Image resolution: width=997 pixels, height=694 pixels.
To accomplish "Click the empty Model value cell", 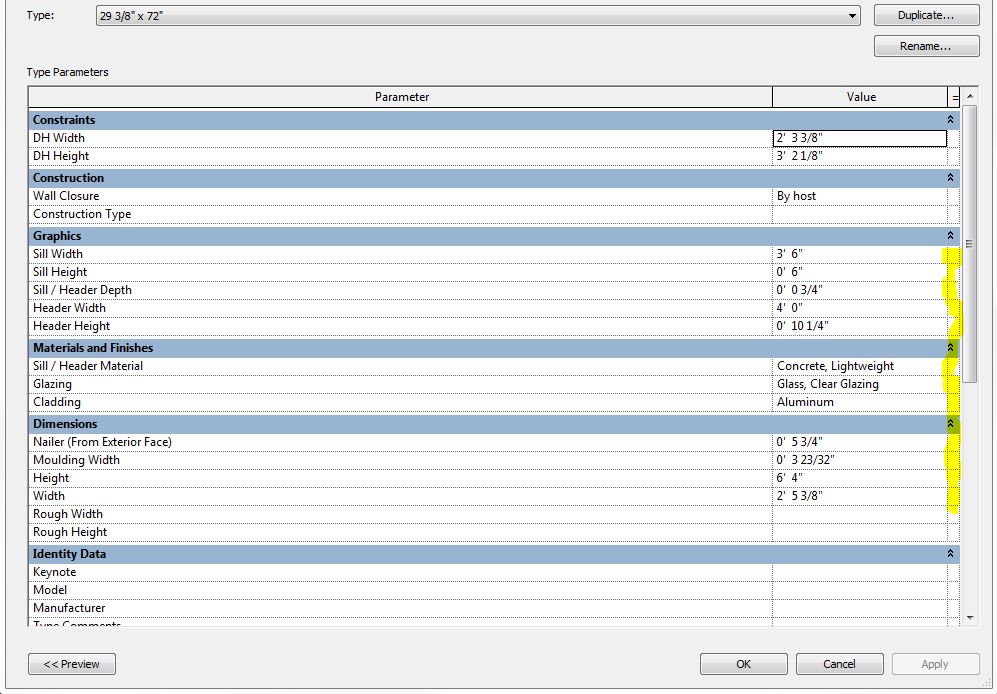I will [860, 590].
